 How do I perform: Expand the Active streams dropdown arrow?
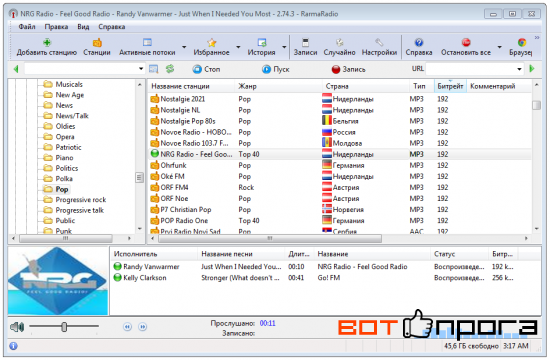click(184, 47)
